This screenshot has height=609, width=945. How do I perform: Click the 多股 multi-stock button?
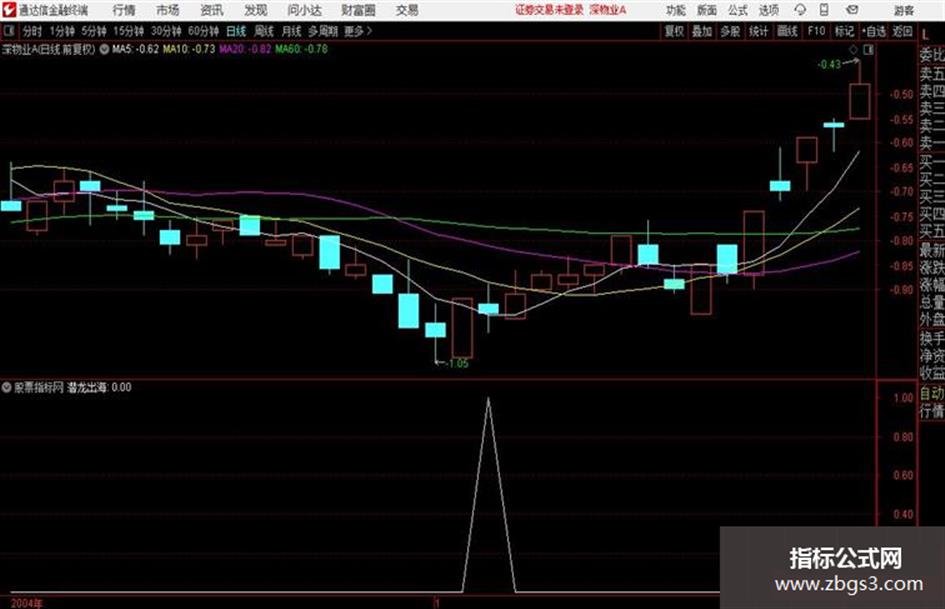(730, 31)
